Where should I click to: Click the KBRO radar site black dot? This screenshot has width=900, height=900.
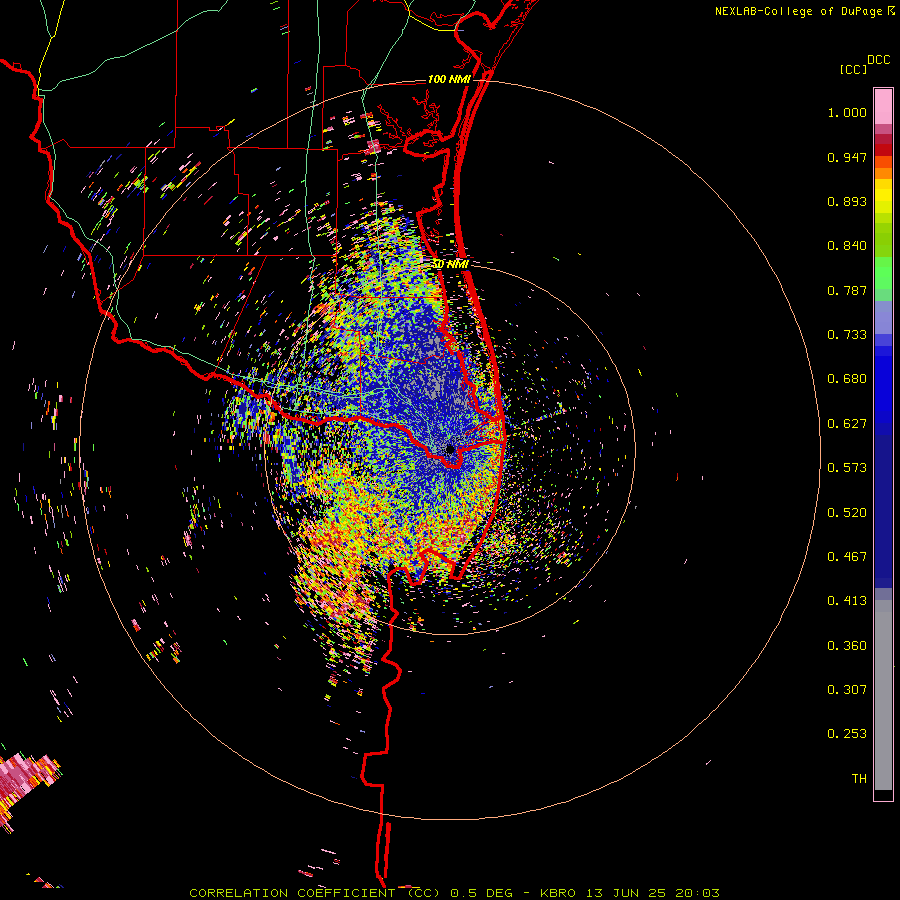[x=450, y=449]
